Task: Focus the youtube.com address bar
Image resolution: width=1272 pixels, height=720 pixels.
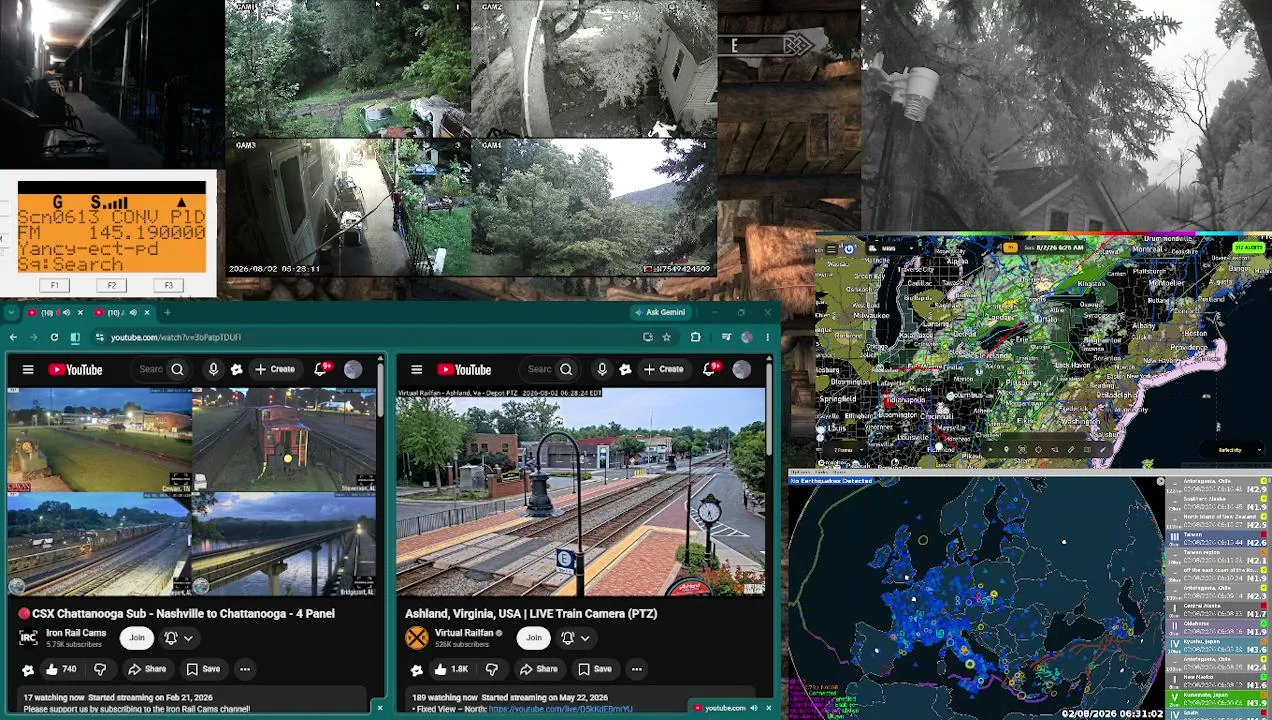Action: (370, 337)
